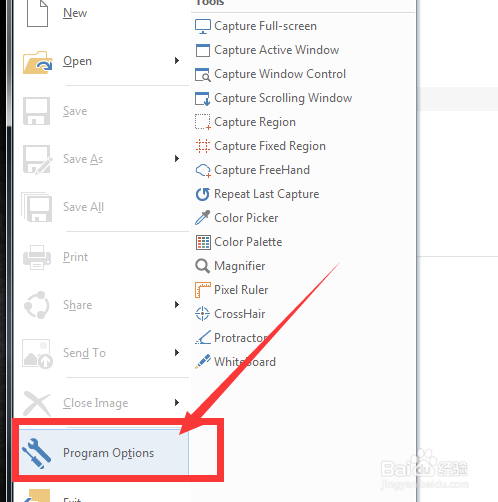This screenshot has width=498, height=502.
Task: Click the Send To picture icon
Action: click(x=37, y=354)
